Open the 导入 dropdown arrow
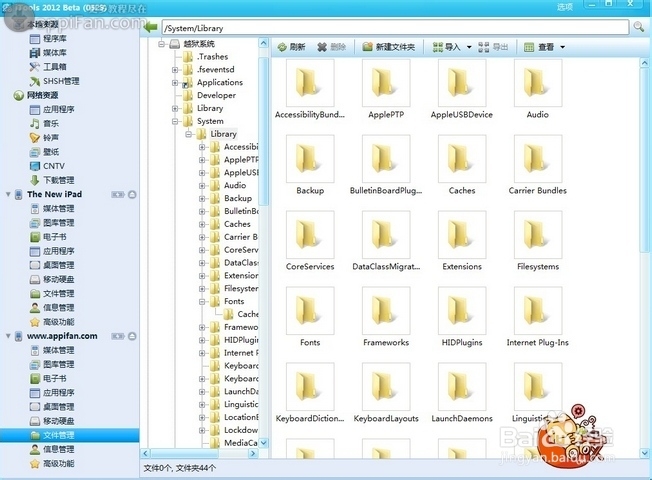This screenshot has height=480, width=652. click(x=469, y=47)
